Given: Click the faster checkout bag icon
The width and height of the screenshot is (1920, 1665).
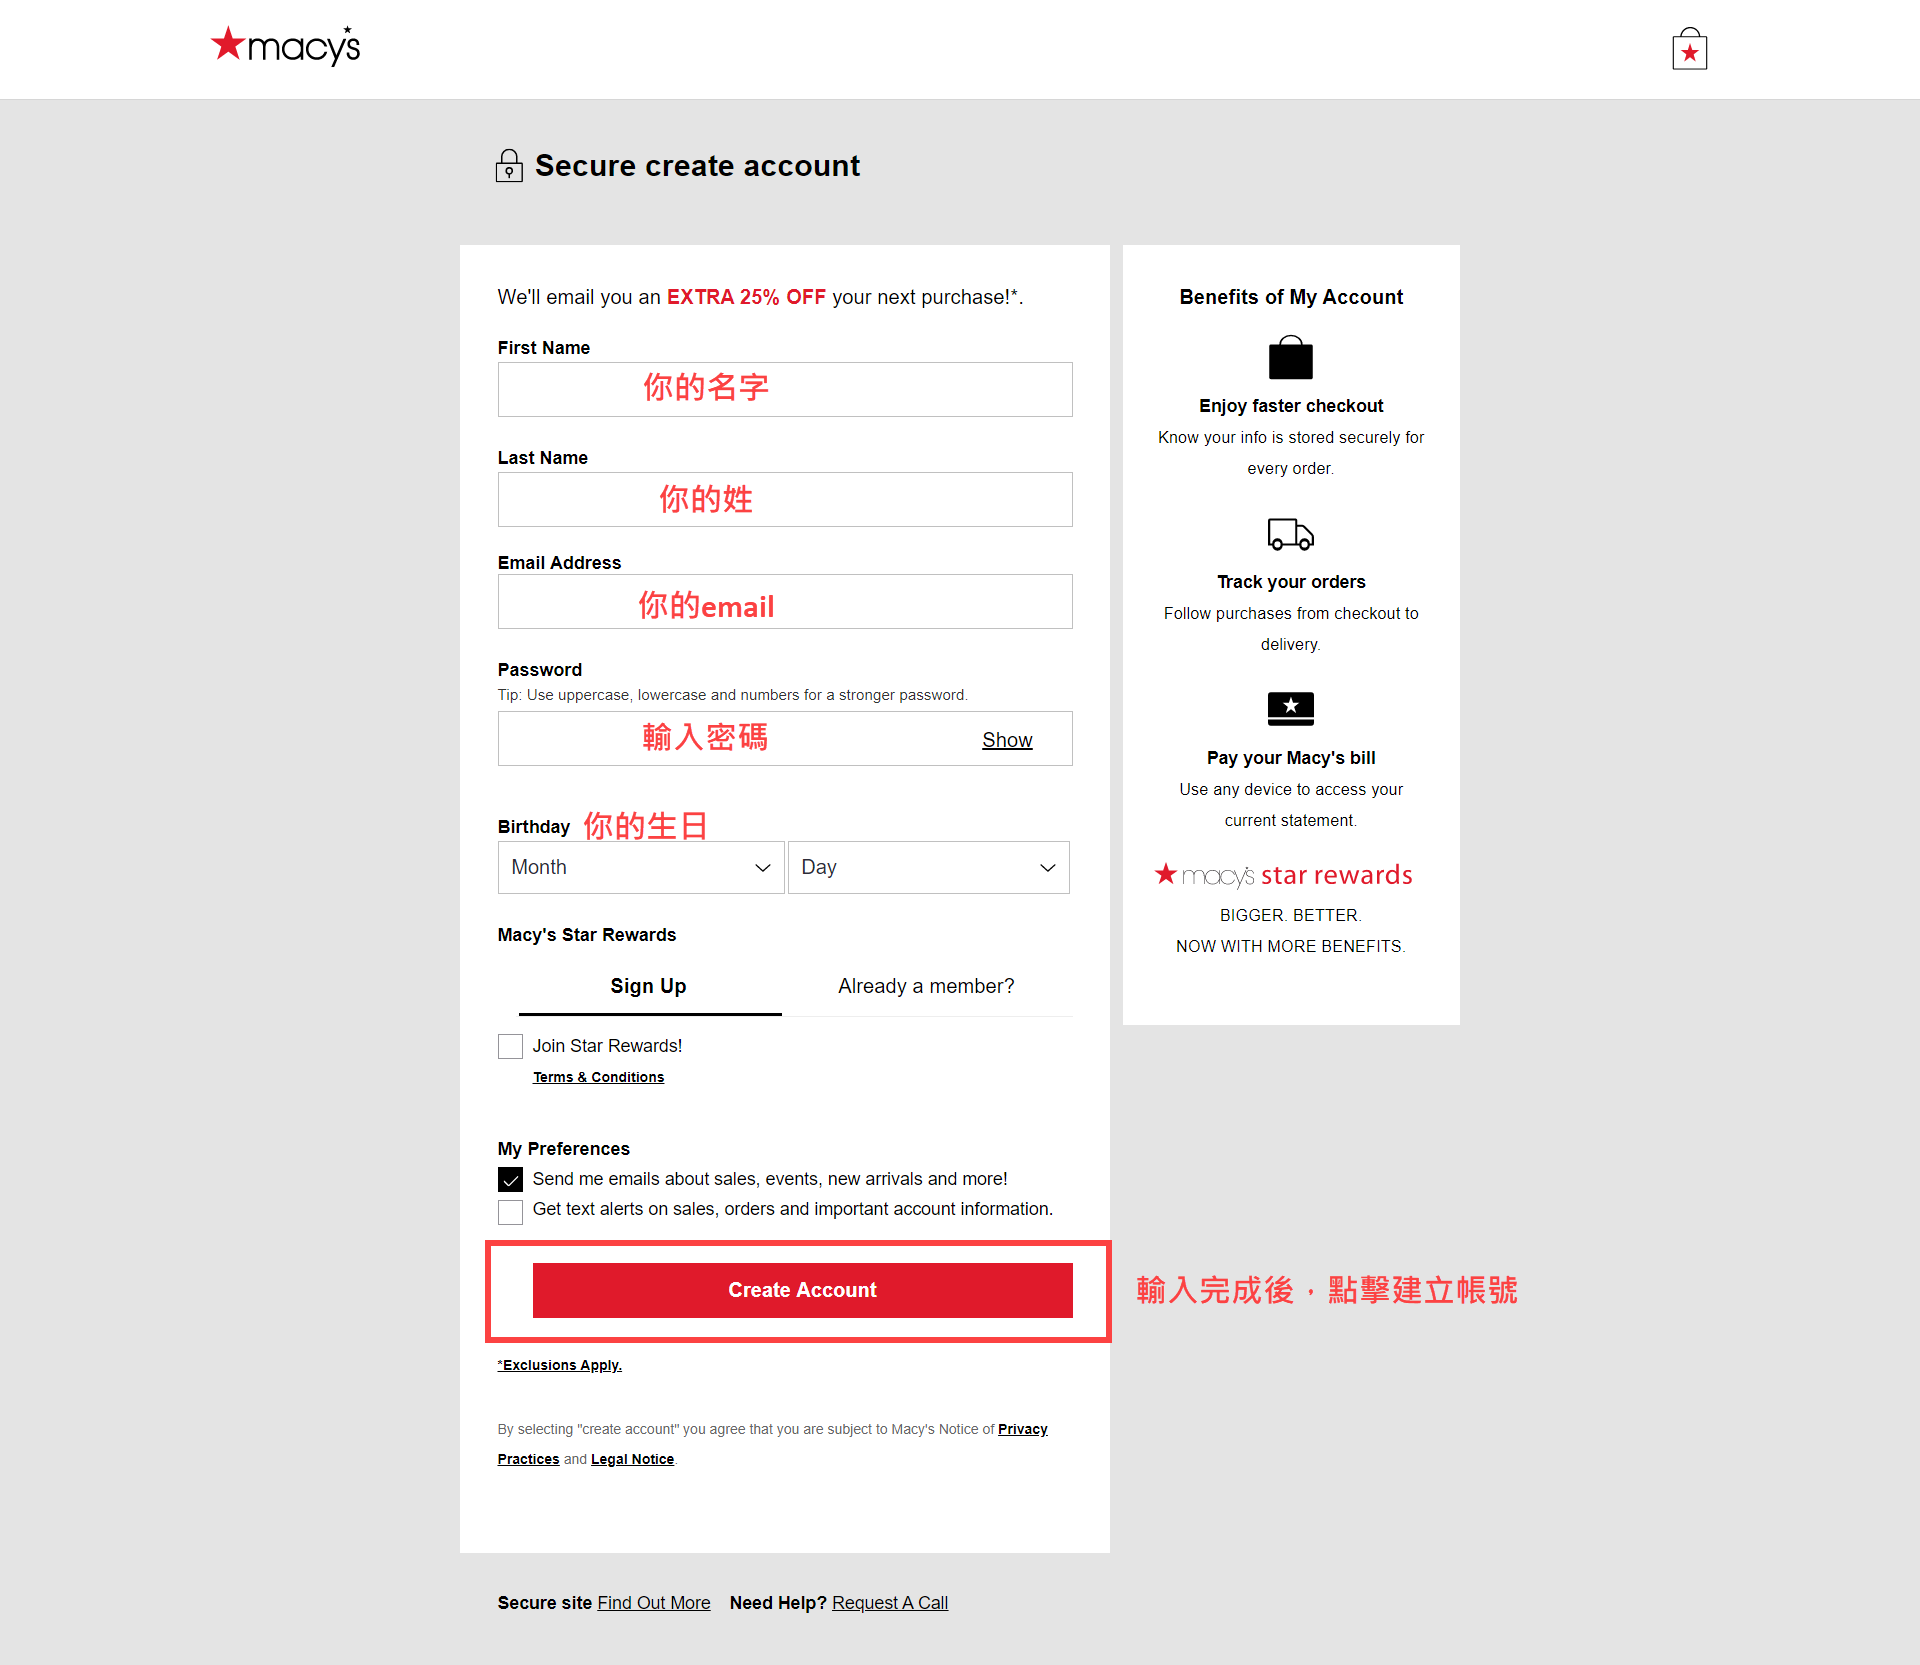Looking at the screenshot, I should (1290, 358).
